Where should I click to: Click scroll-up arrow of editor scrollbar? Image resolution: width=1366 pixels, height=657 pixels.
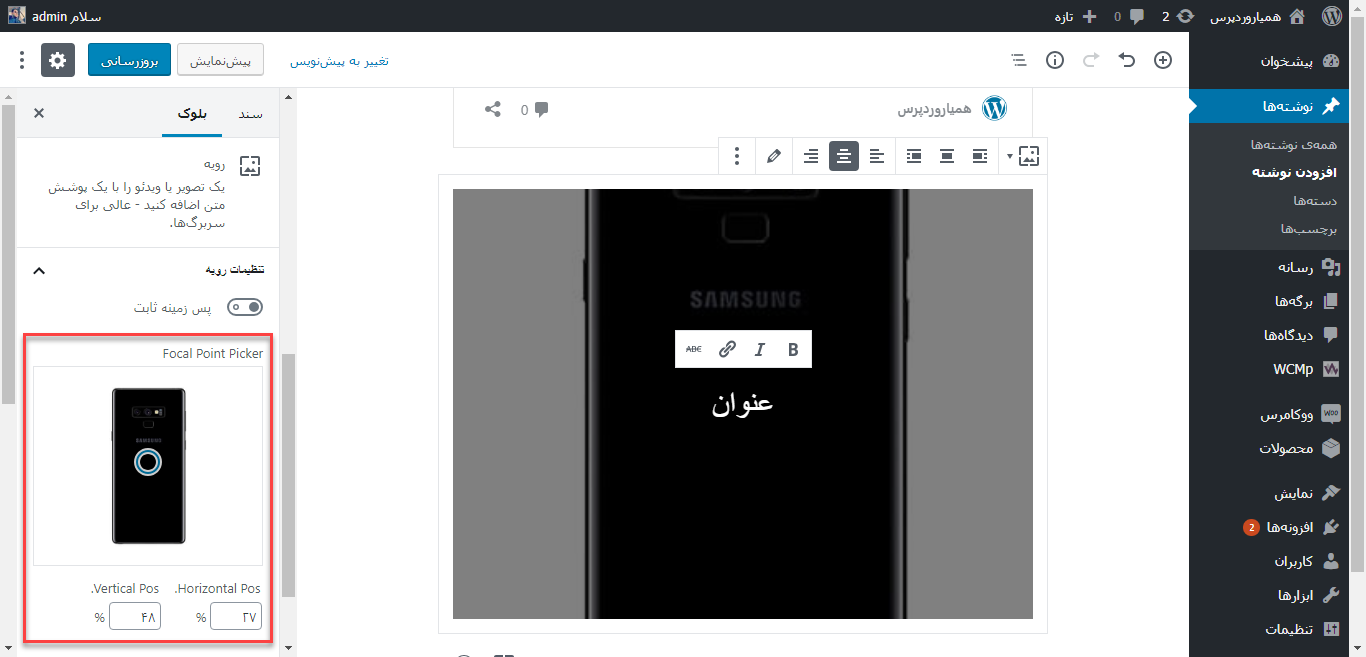289,98
